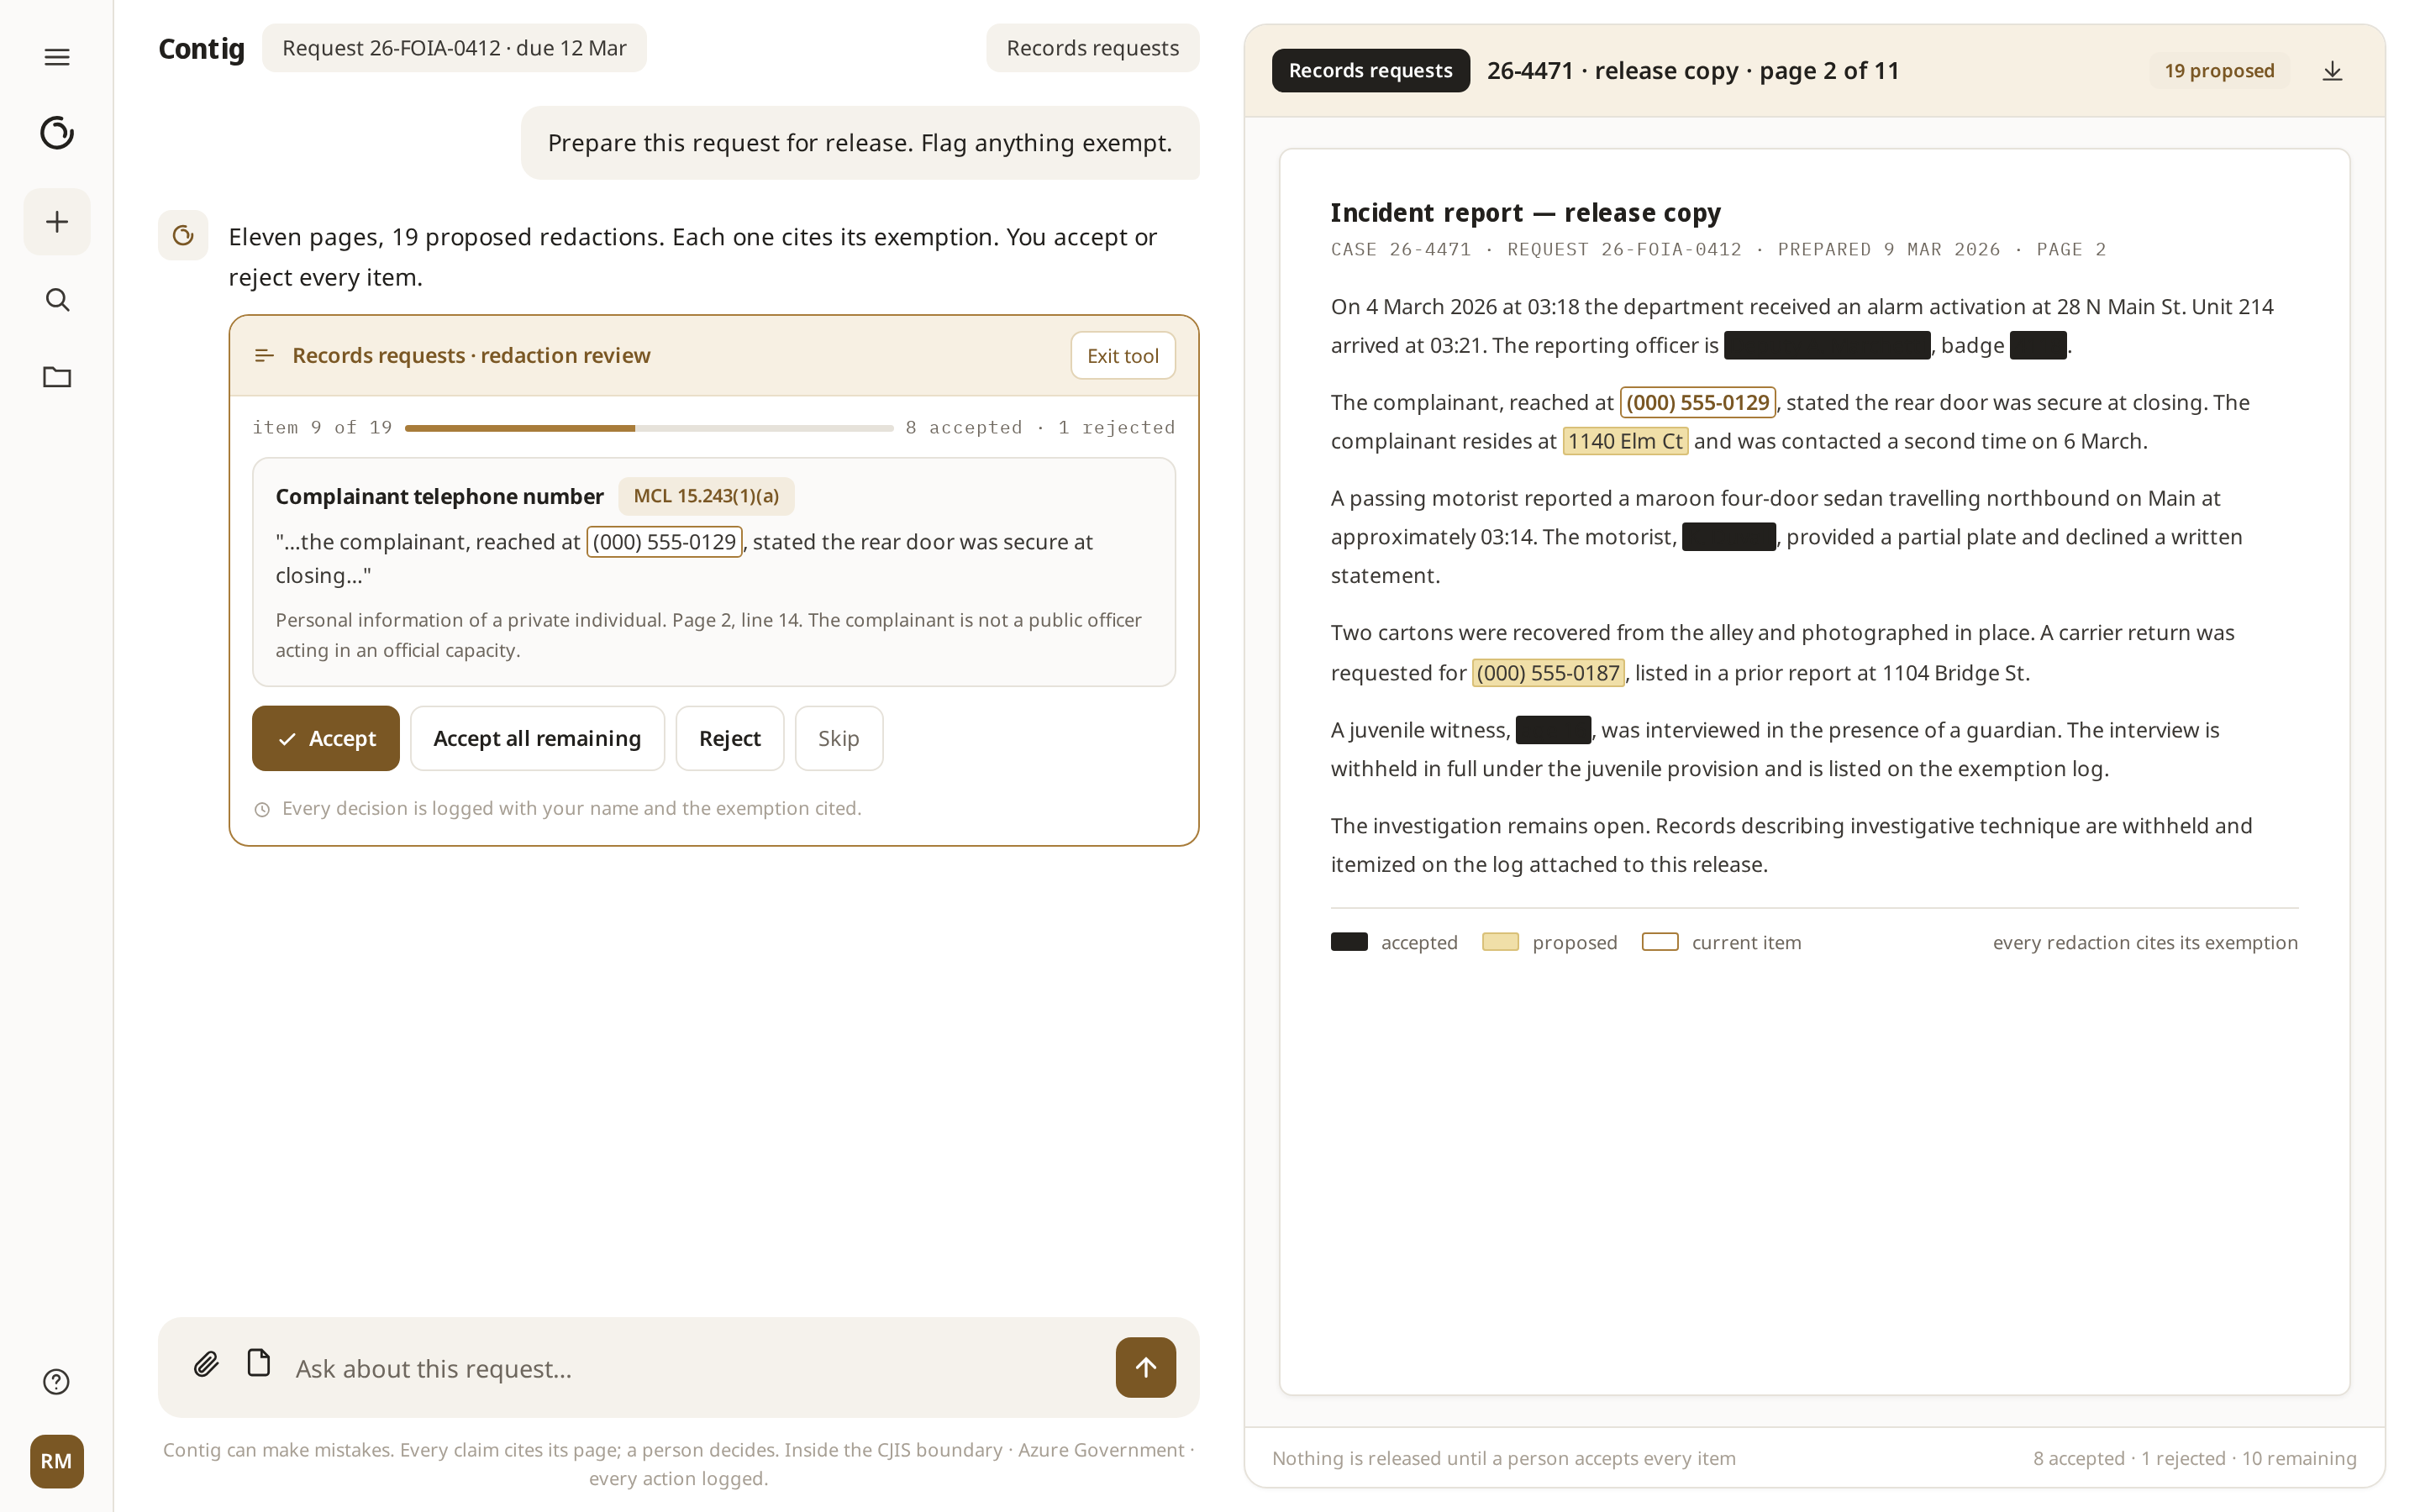Open search from sidebar magnifier icon

57,300
